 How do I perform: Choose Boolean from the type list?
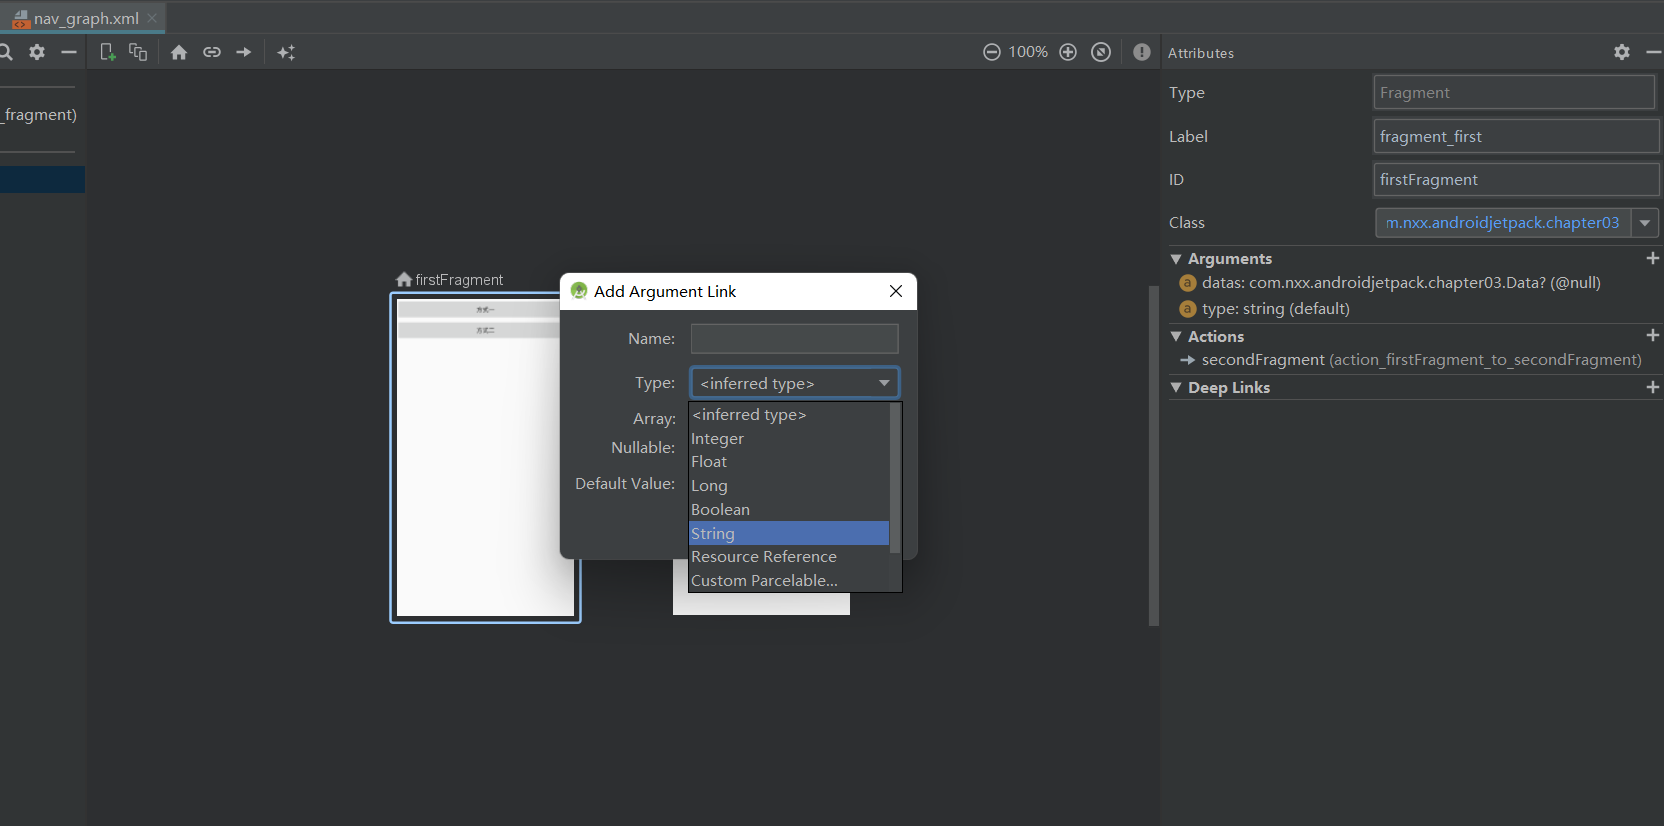pos(789,509)
